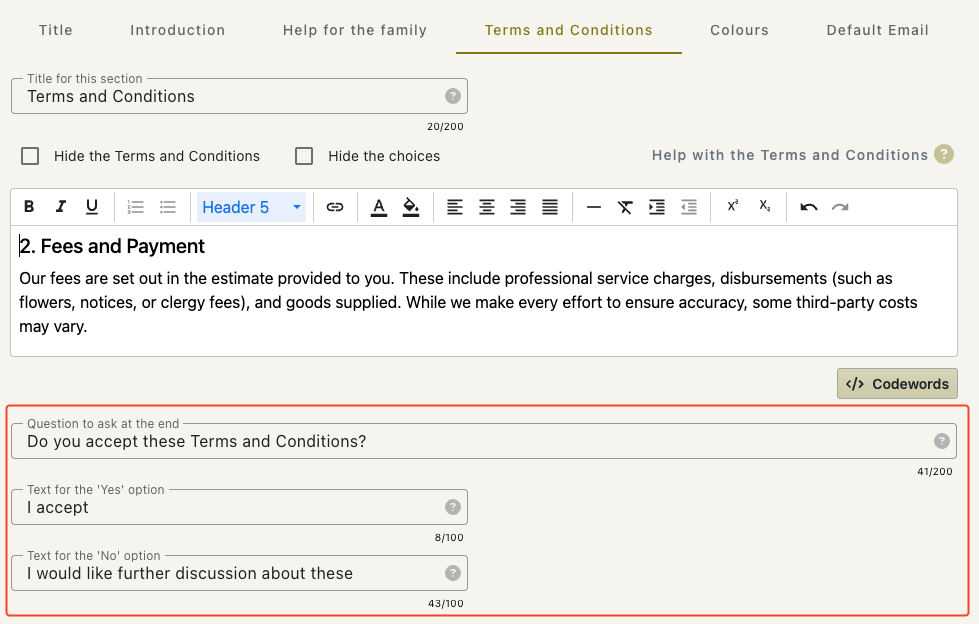Edit the Question to ask at the end field
The image size is (979, 624).
[484, 441]
